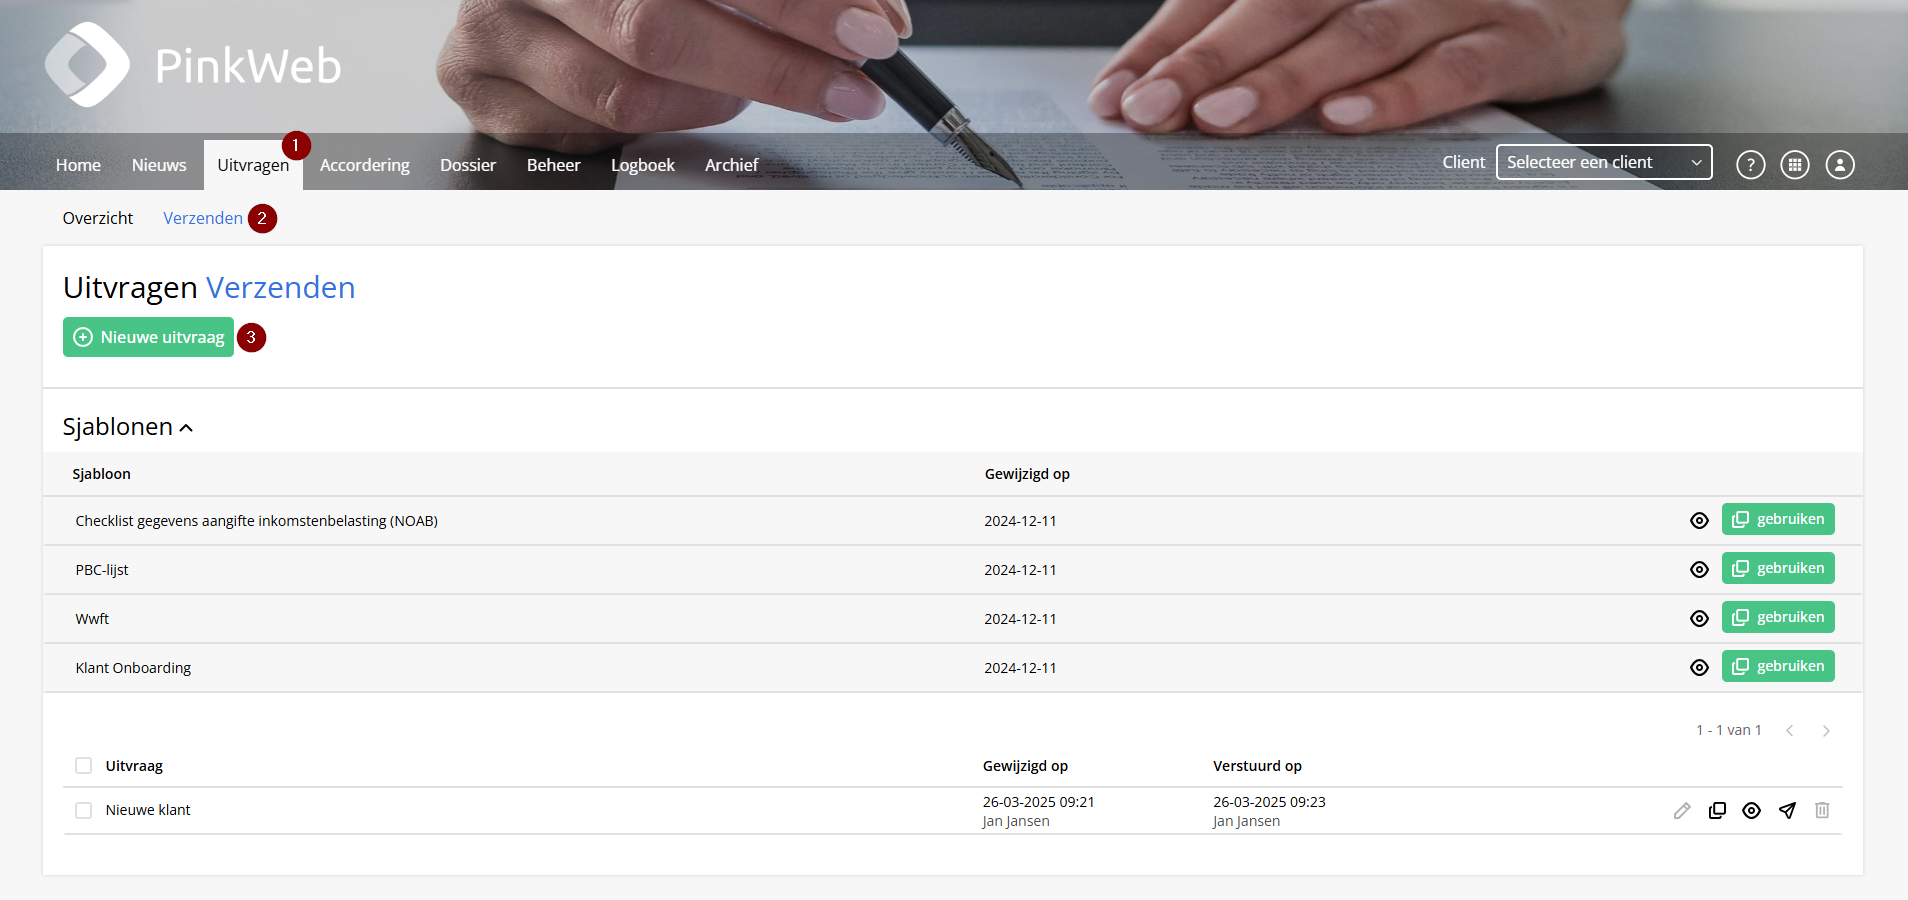Open the Selecteer een client dropdown
This screenshot has width=1908, height=900.
pos(1604,162)
